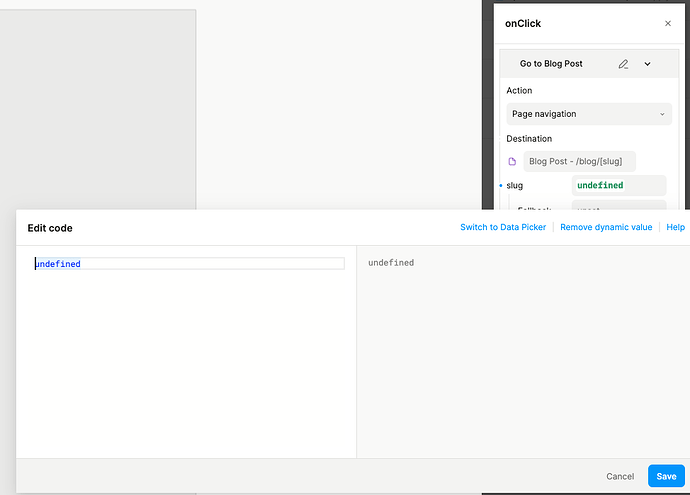
Task: Cancel the code edit
Action: point(620,476)
